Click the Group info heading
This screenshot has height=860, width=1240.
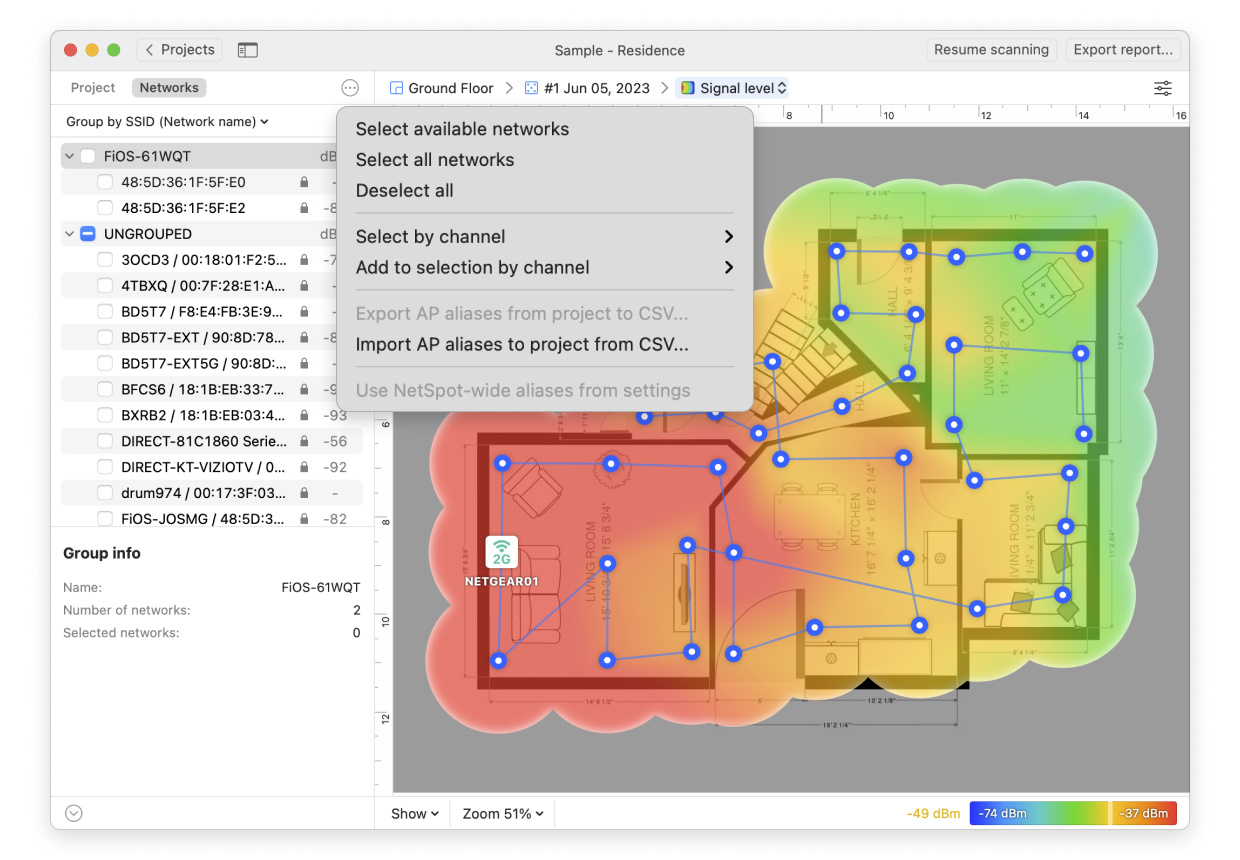(x=102, y=553)
